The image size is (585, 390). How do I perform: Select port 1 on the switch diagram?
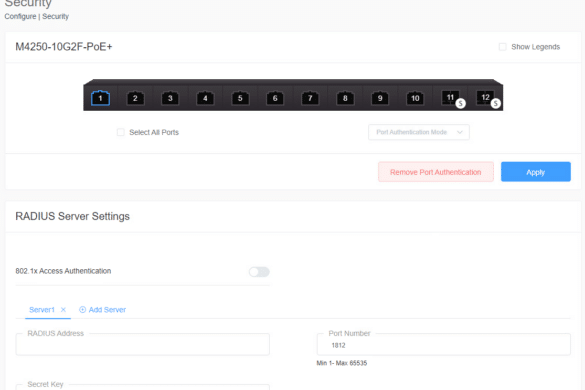click(100, 98)
